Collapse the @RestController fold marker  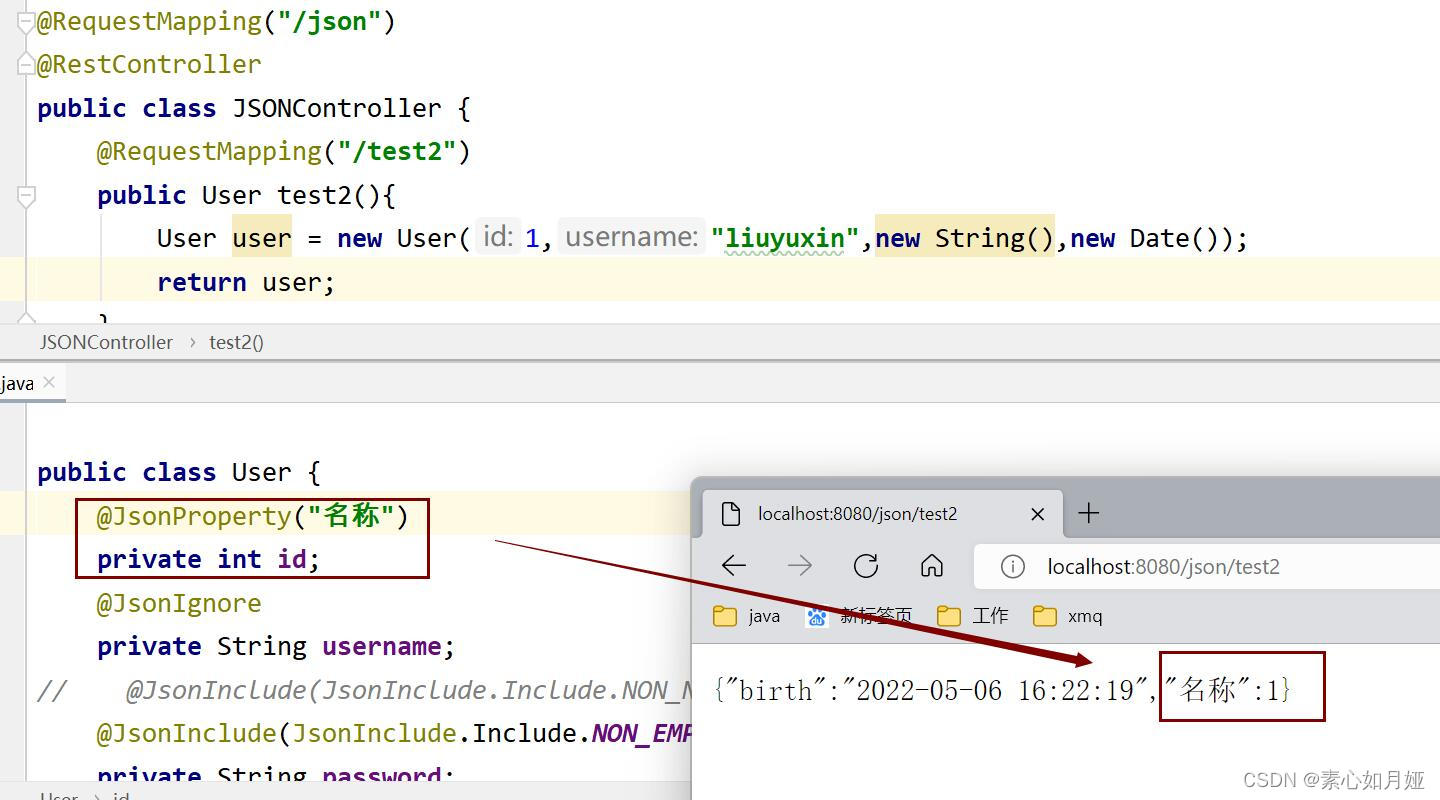coord(27,65)
